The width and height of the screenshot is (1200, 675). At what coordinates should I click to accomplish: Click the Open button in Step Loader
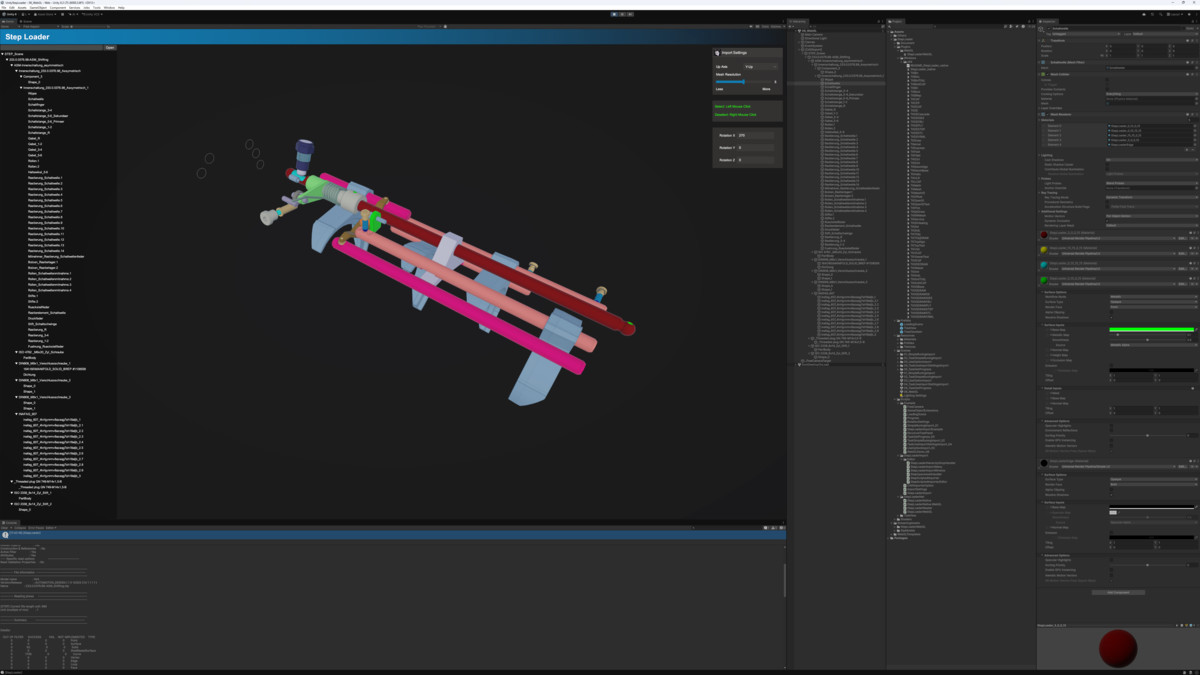[110, 47]
